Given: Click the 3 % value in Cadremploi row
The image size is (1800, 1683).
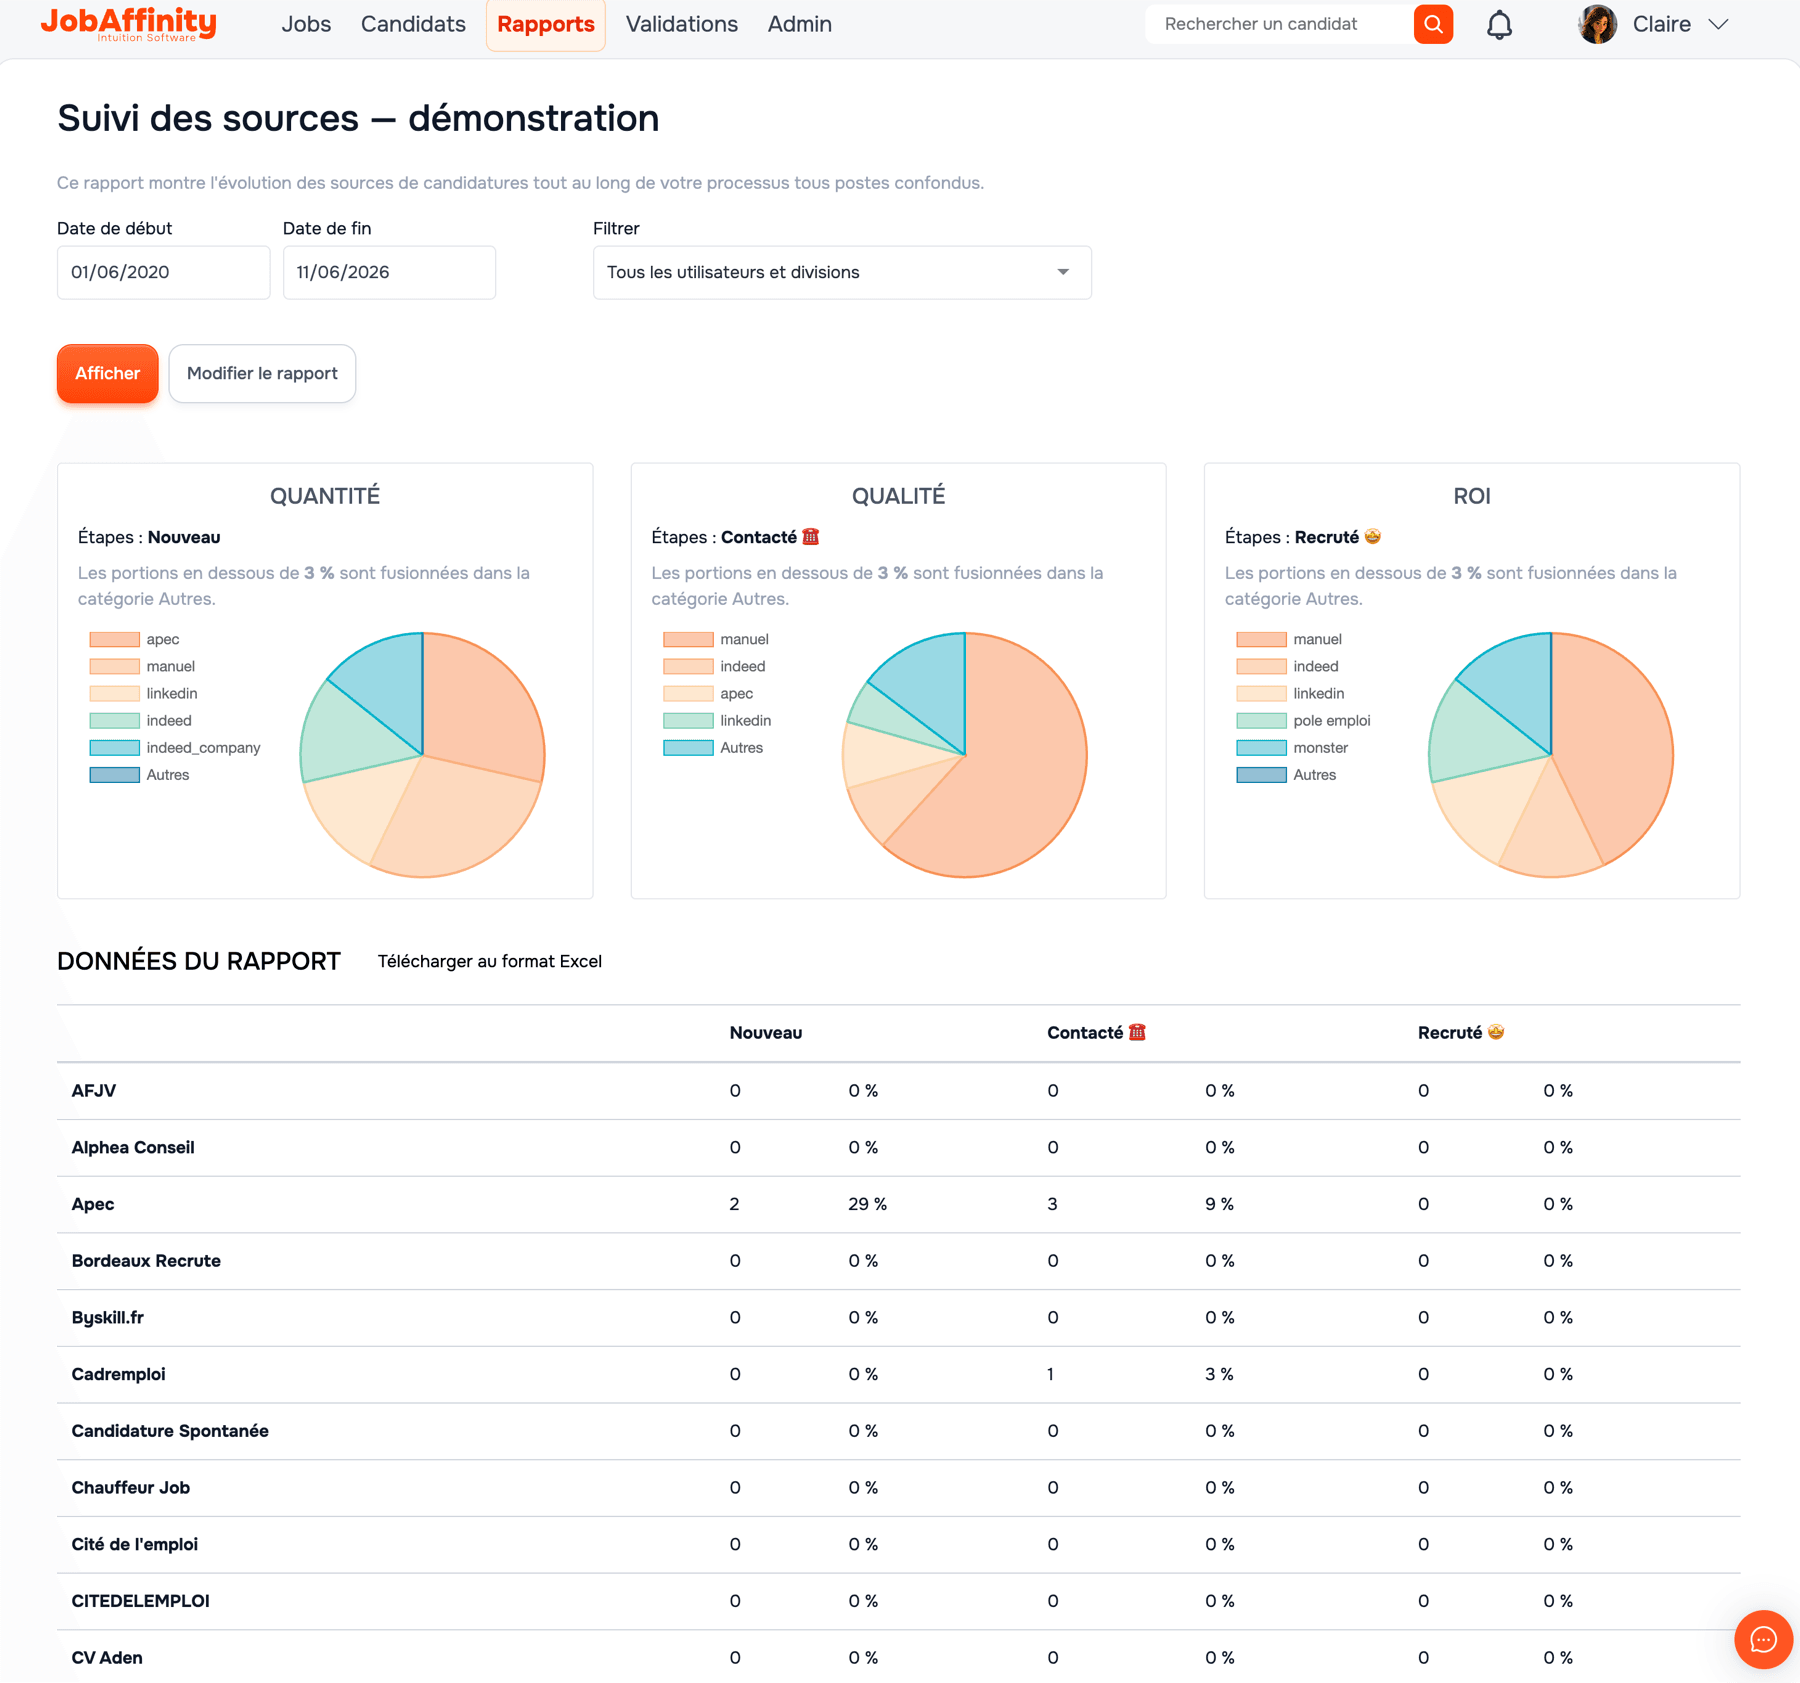Looking at the screenshot, I should [x=1220, y=1374].
